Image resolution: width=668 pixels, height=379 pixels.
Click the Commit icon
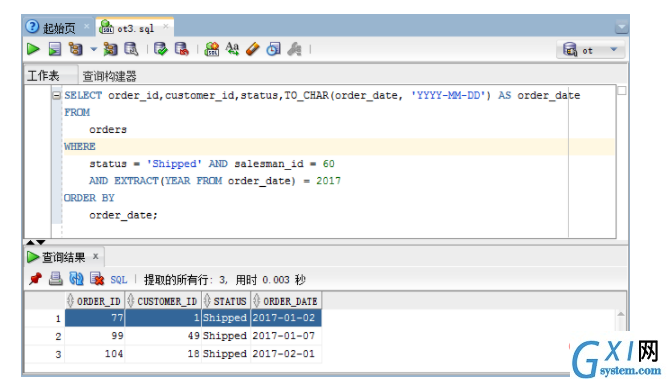161,49
